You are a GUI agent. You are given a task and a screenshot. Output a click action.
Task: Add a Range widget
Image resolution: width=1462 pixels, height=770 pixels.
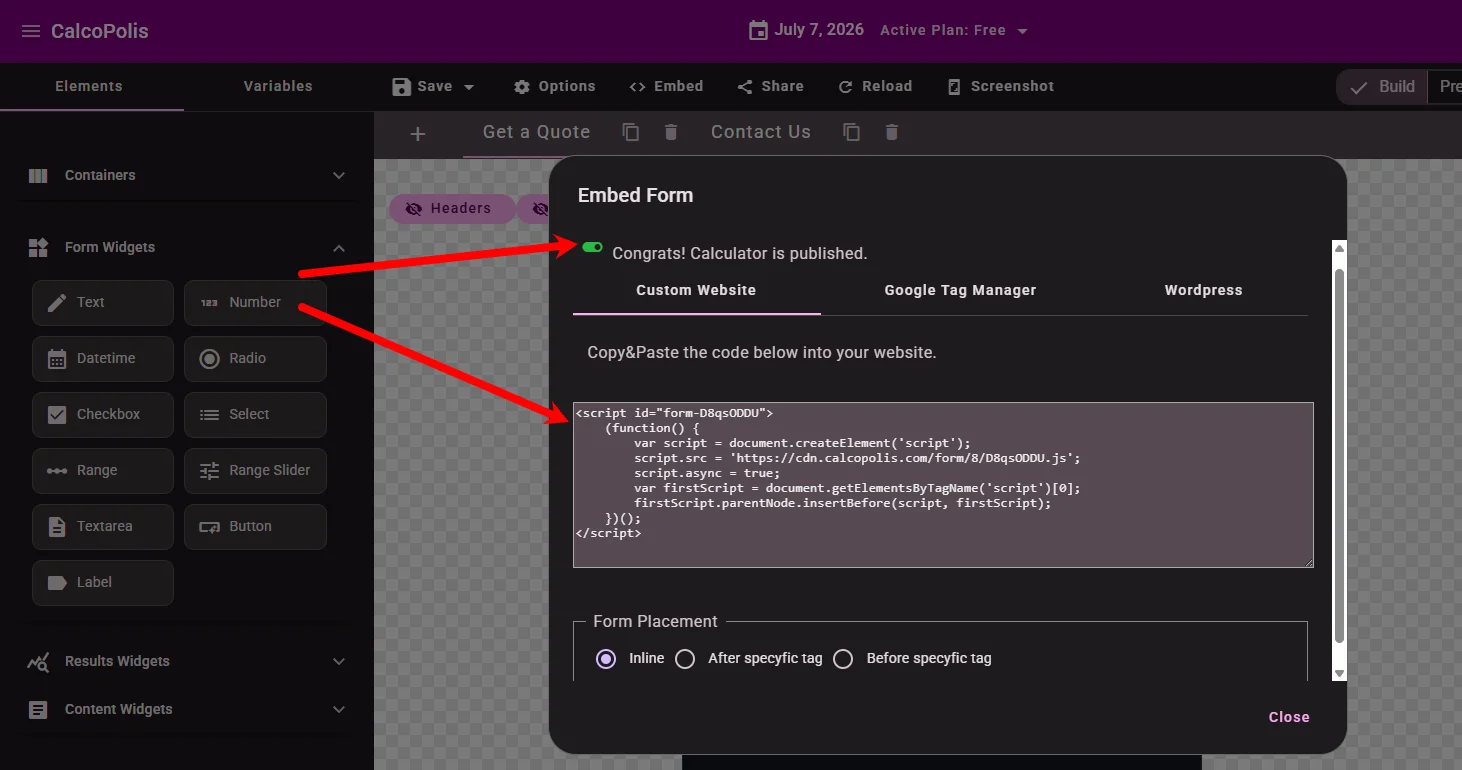(103, 470)
